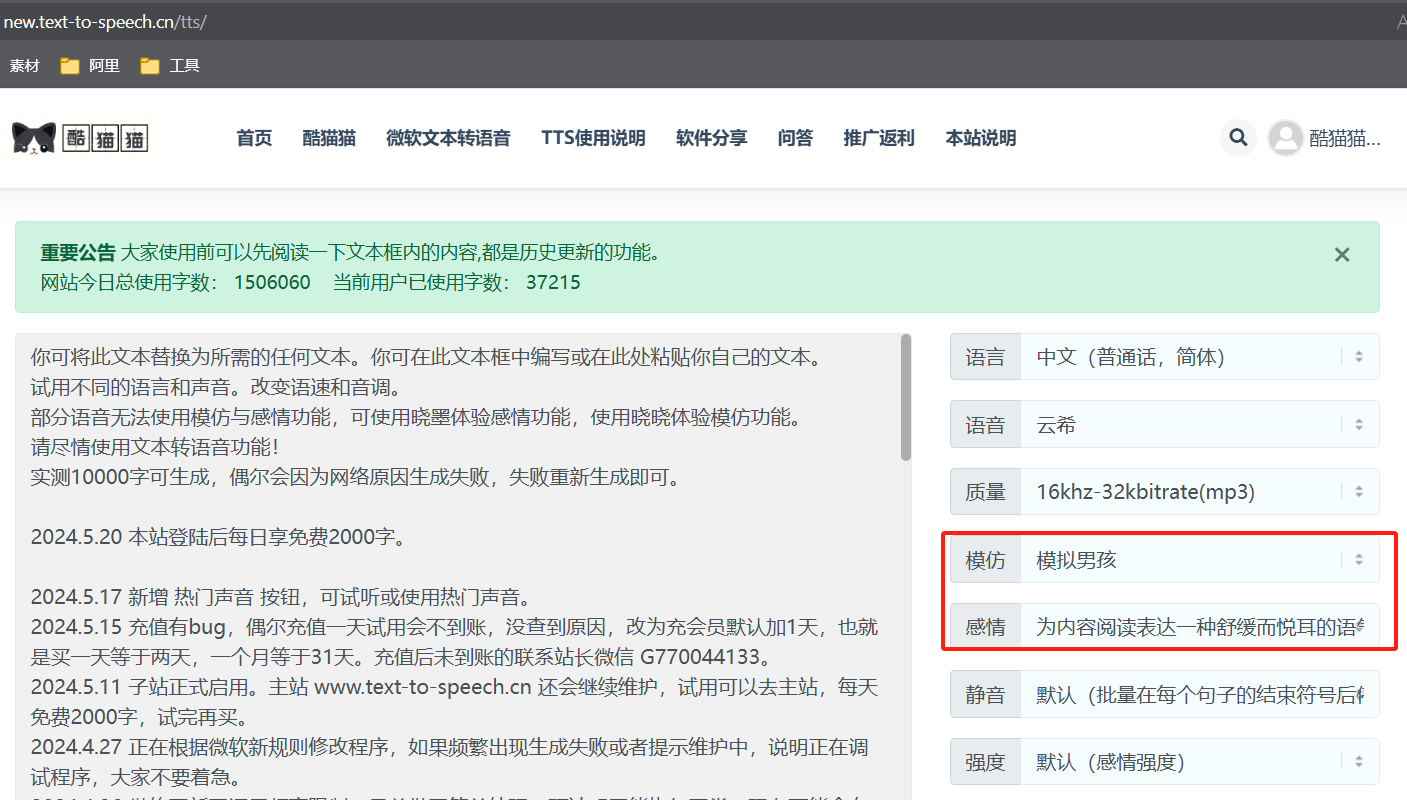Open the 感情 emotion style dropdown

(x=1198, y=627)
